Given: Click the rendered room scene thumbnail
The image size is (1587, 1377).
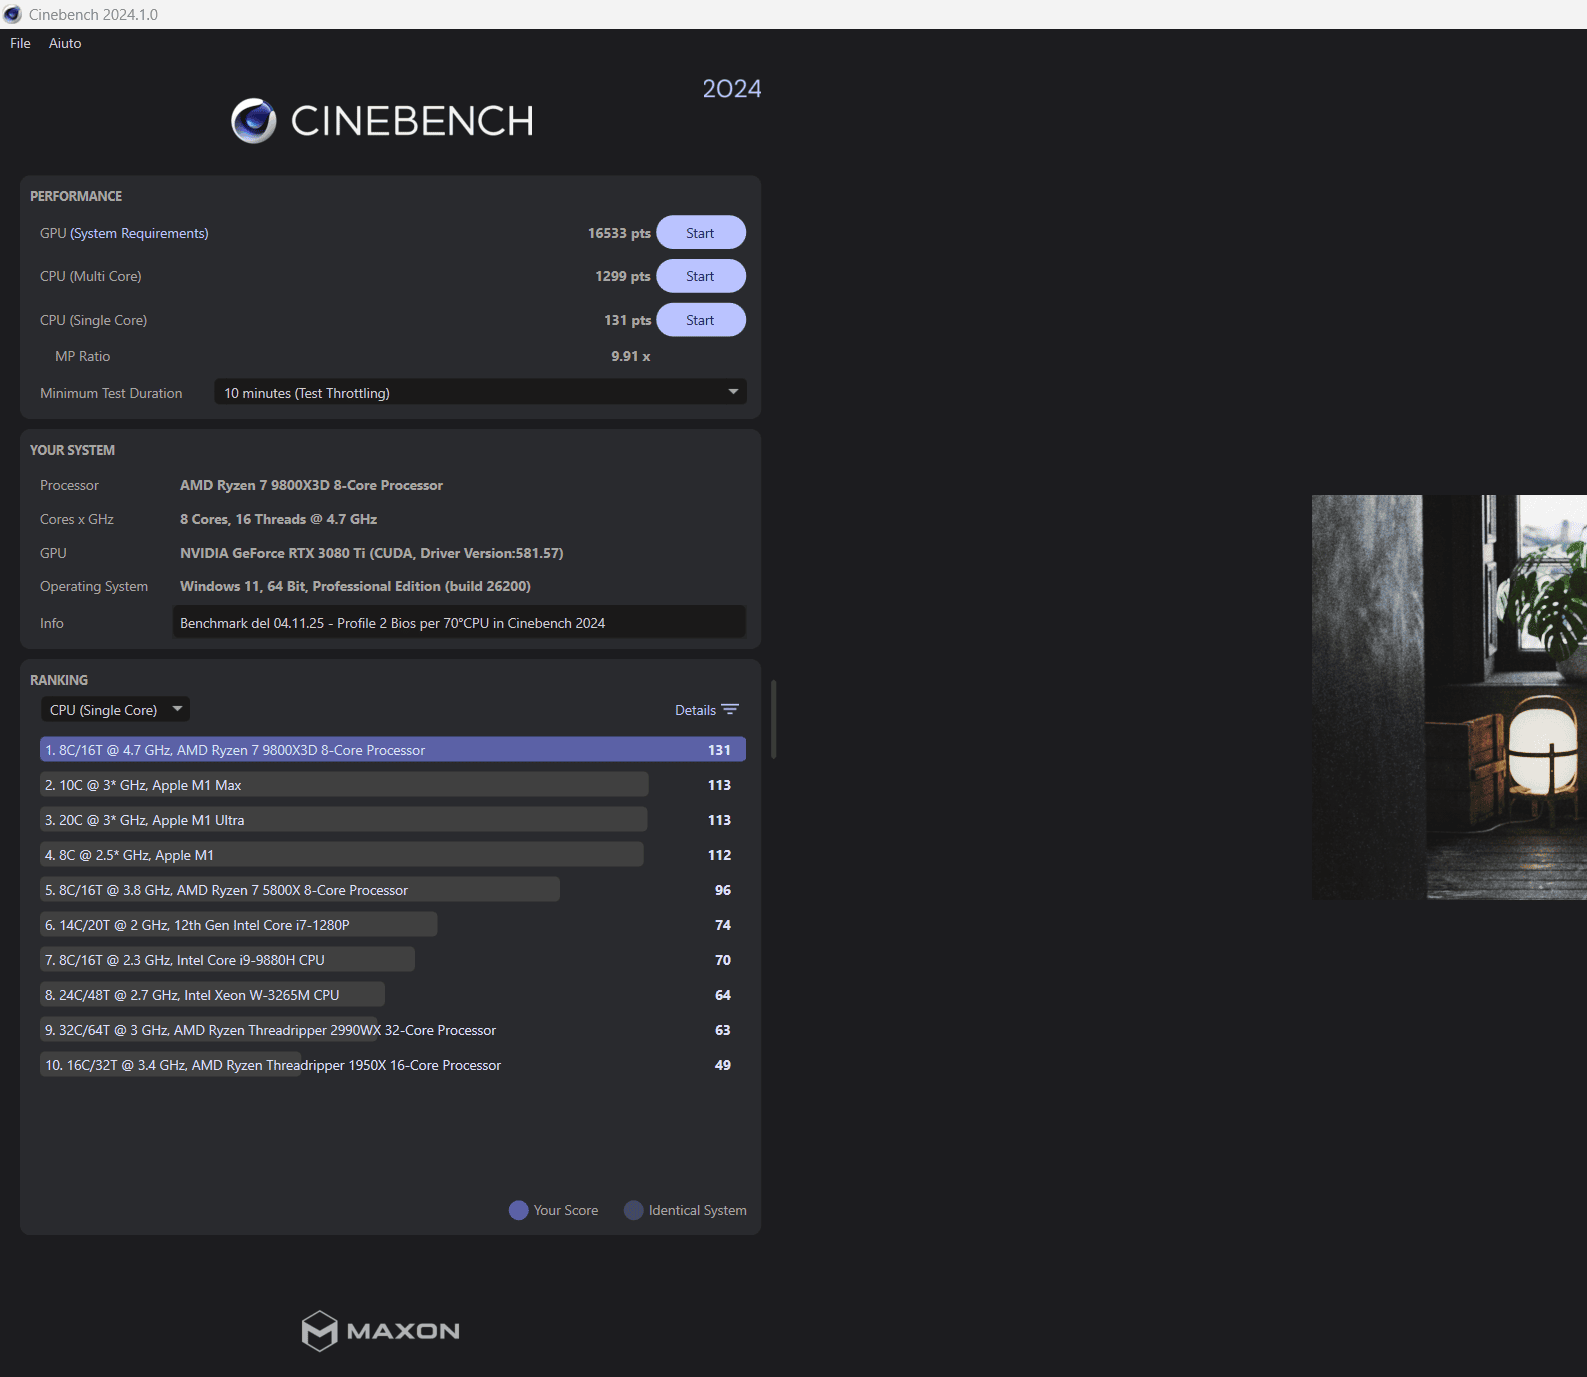Looking at the screenshot, I should click(x=1449, y=697).
